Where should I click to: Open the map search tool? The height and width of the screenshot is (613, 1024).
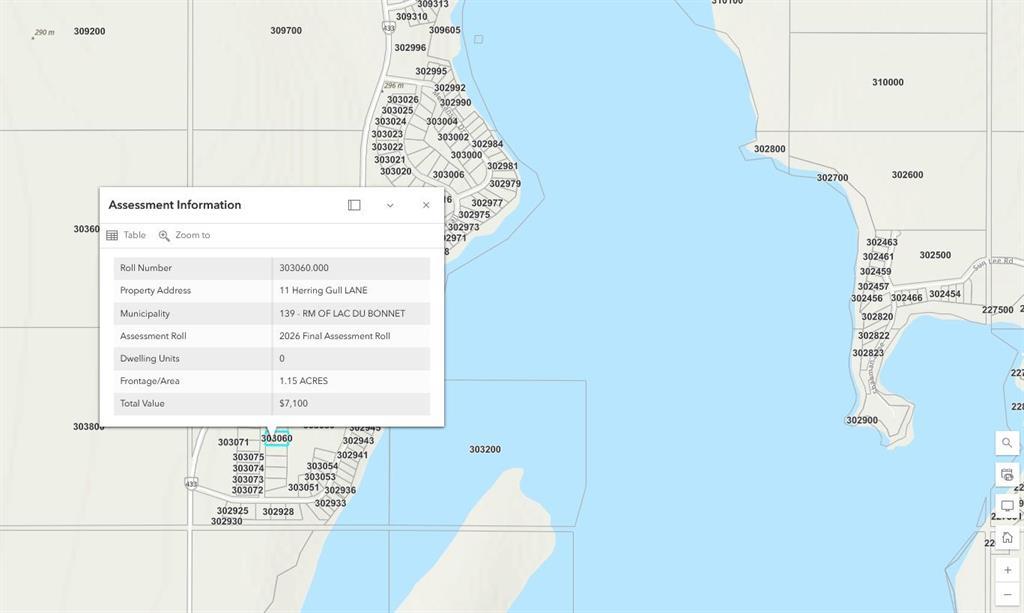pyautogui.click(x=1007, y=443)
